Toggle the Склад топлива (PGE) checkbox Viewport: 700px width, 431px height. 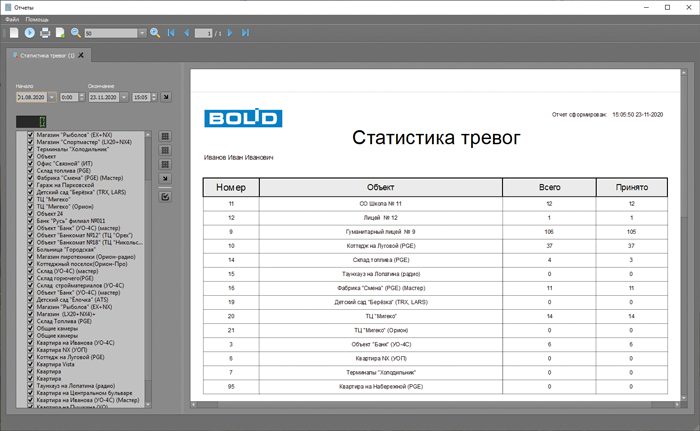(30, 170)
